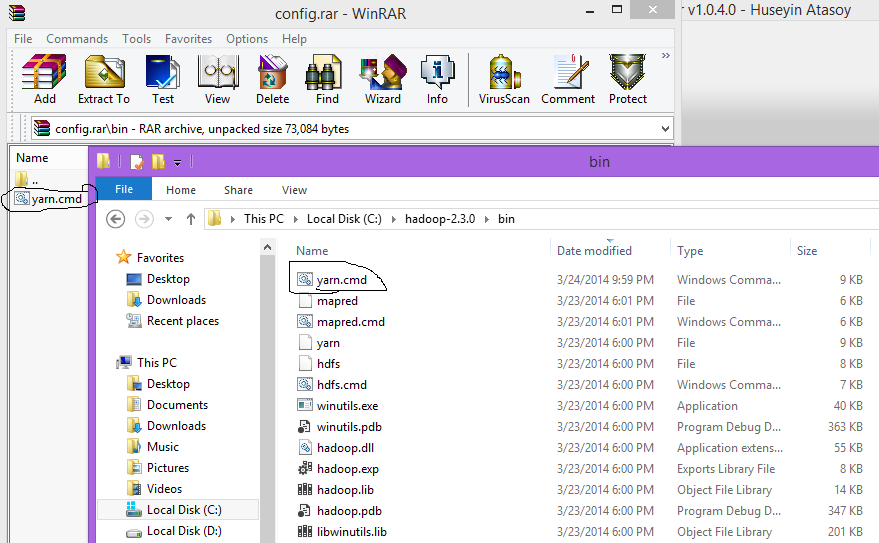
Task: Select yarn.cmd in the WinRAR list
Action: (x=48, y=199)
